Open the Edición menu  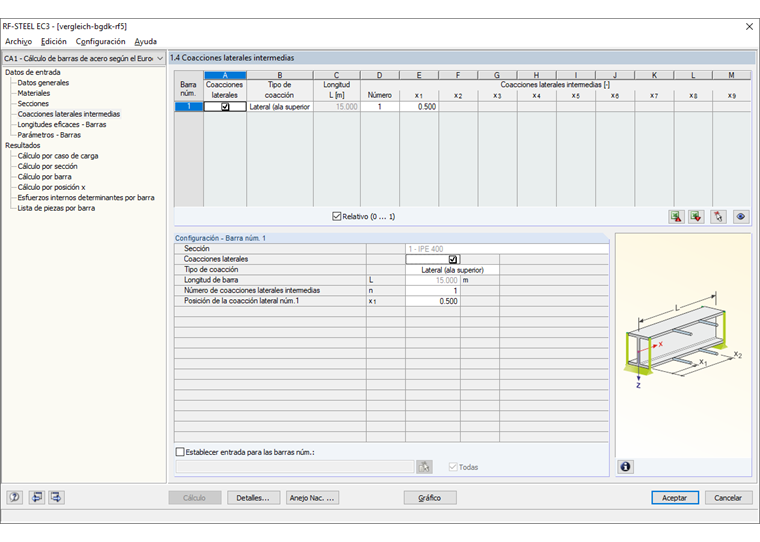[53, 42]
